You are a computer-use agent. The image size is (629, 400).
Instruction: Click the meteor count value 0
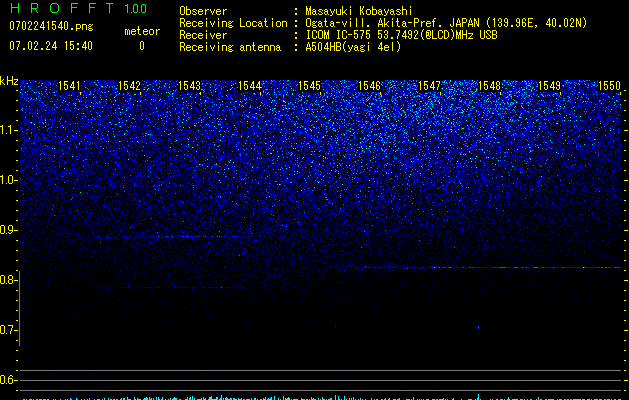[142, 46]
